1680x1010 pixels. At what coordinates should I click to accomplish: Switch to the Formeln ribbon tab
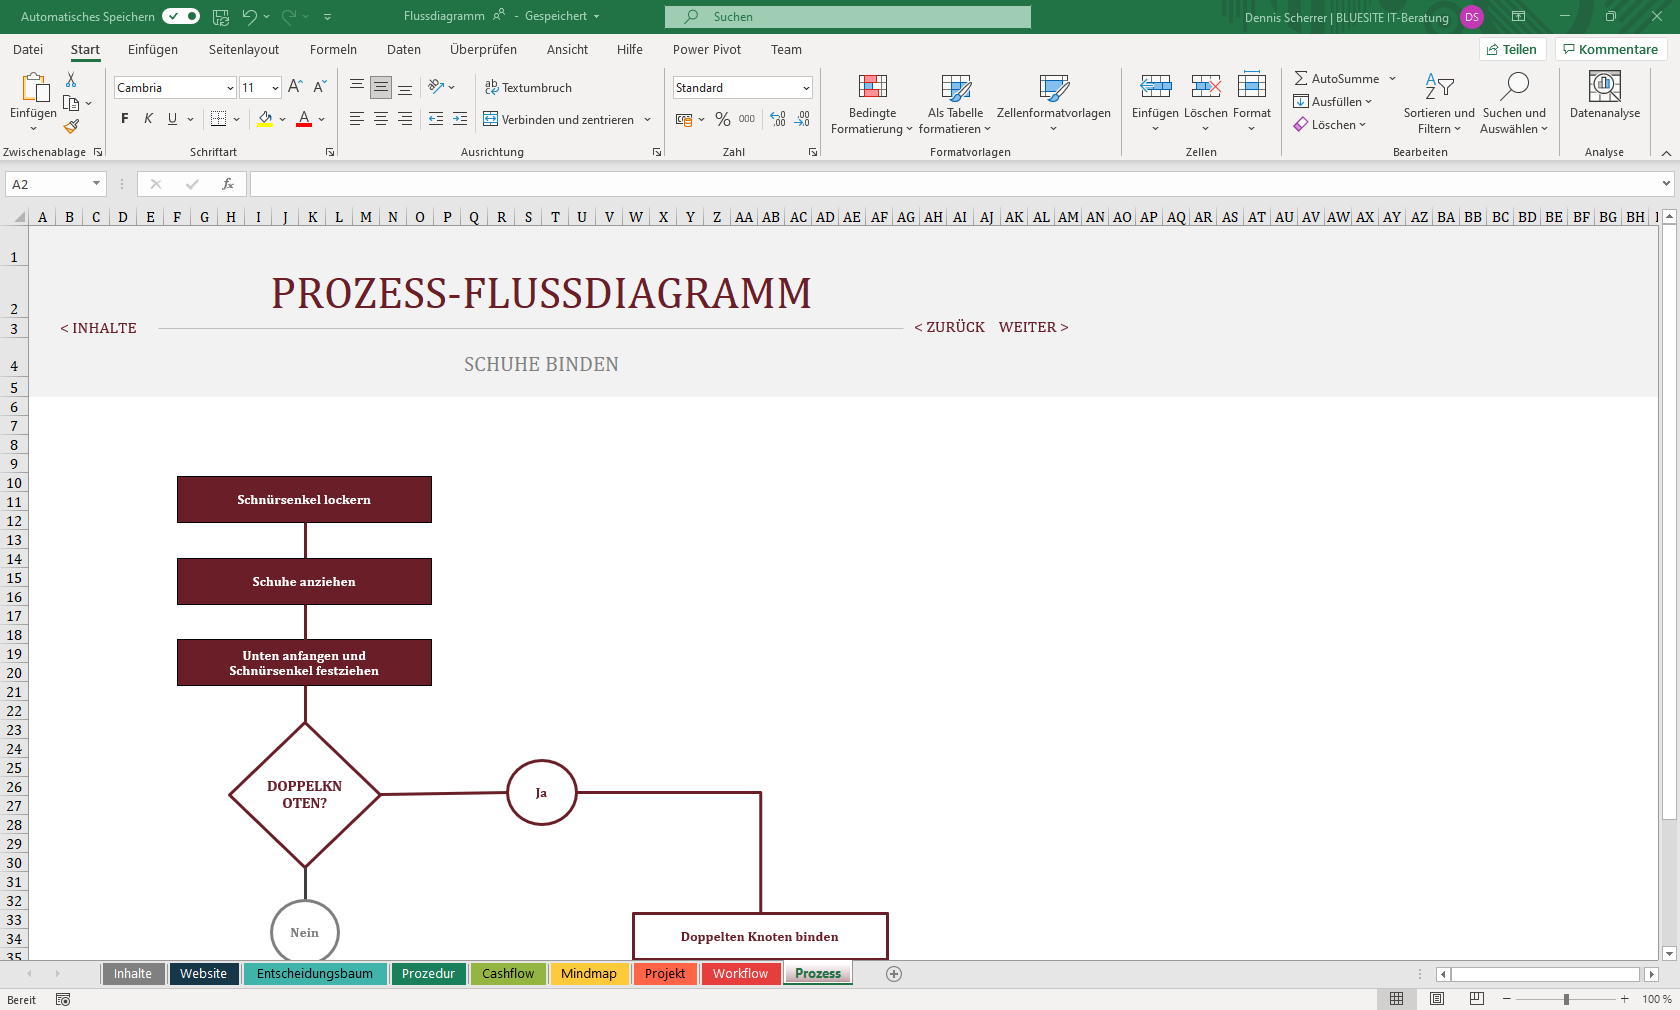(x=333, y=49)
